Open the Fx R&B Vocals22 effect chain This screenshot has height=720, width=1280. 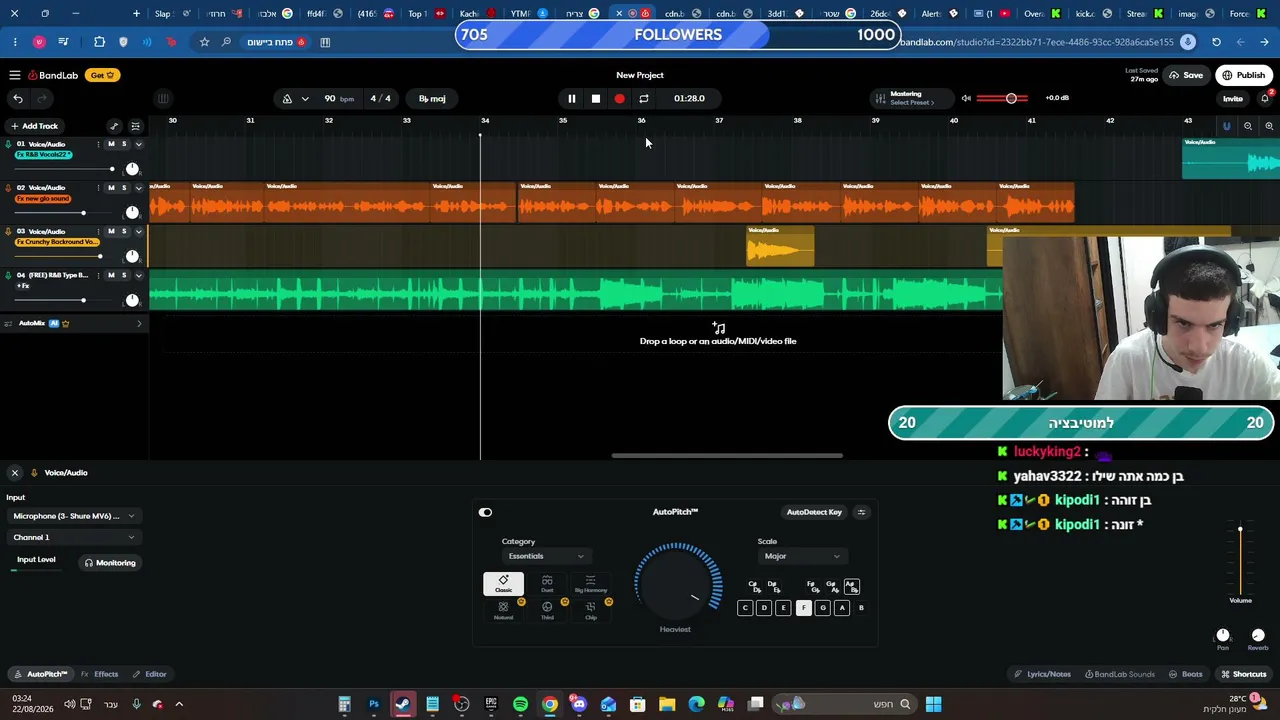pos(43,155)
